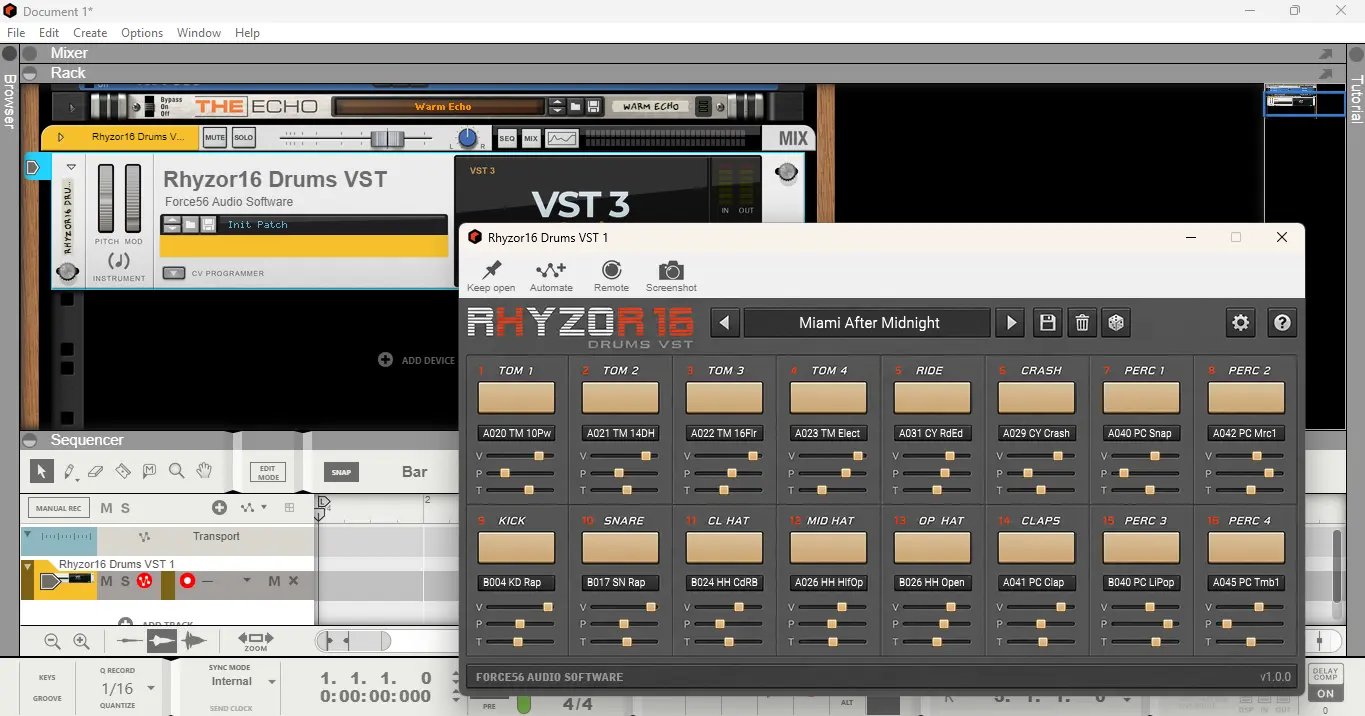
Task: Collapse the Mixer panel
Action: [30, 53]
